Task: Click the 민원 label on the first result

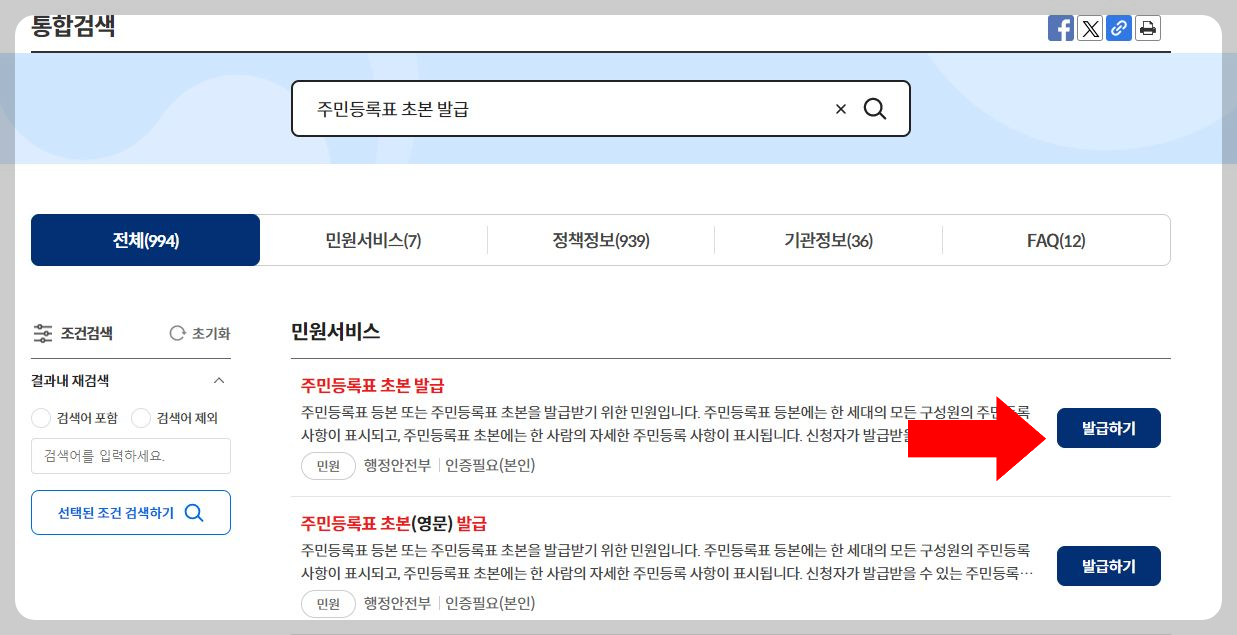Action: 328,465
